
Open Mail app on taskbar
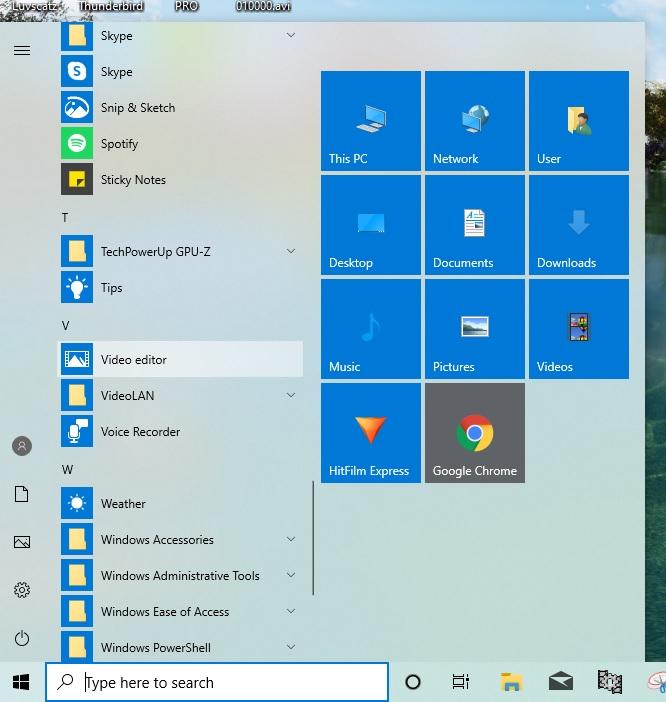(561, 682)
